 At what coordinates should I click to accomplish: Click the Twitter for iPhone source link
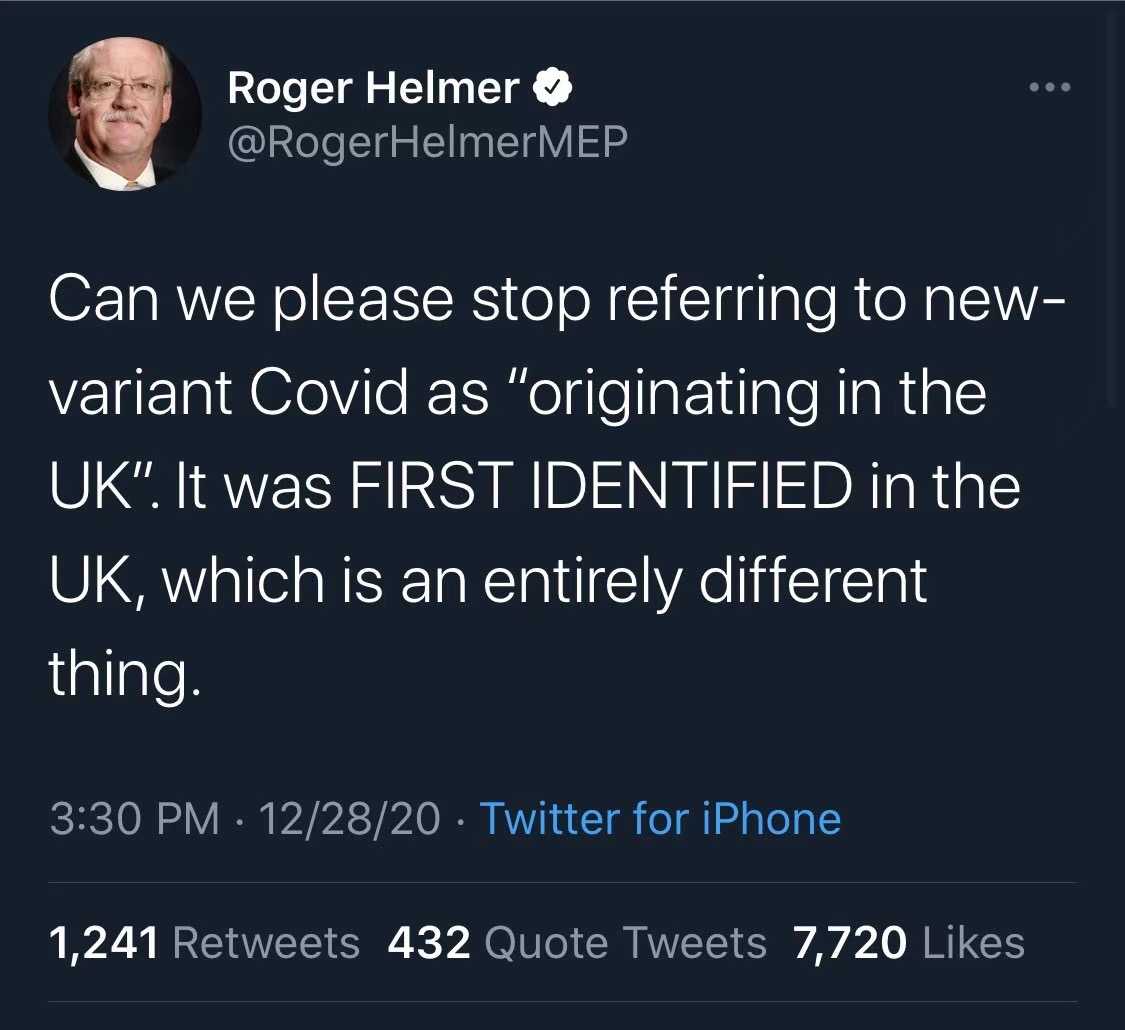pyautogui.click(x=660, y=819)
